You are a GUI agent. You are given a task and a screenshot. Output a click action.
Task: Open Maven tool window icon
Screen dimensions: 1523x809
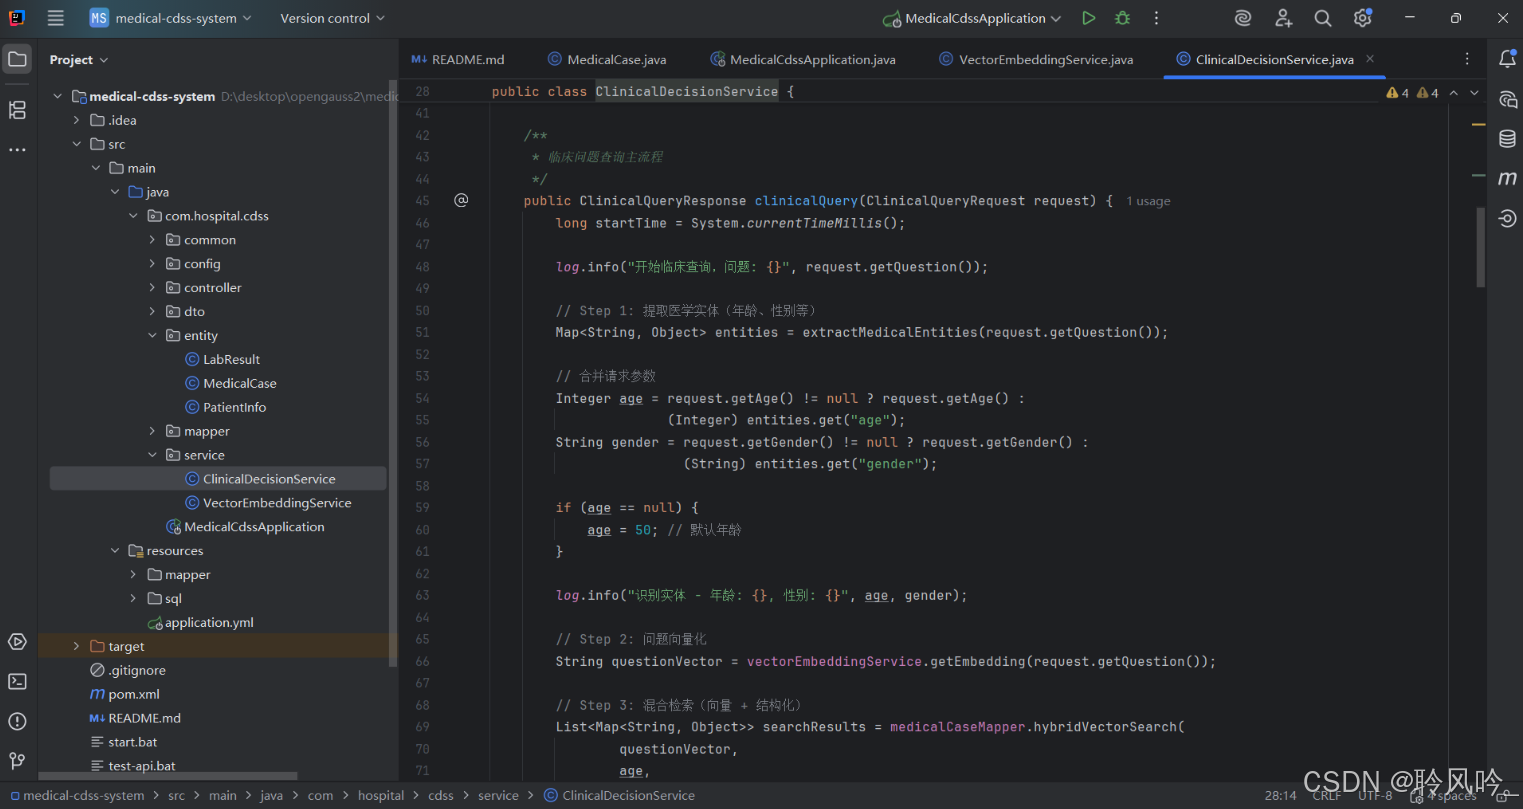coord(1507,178)
